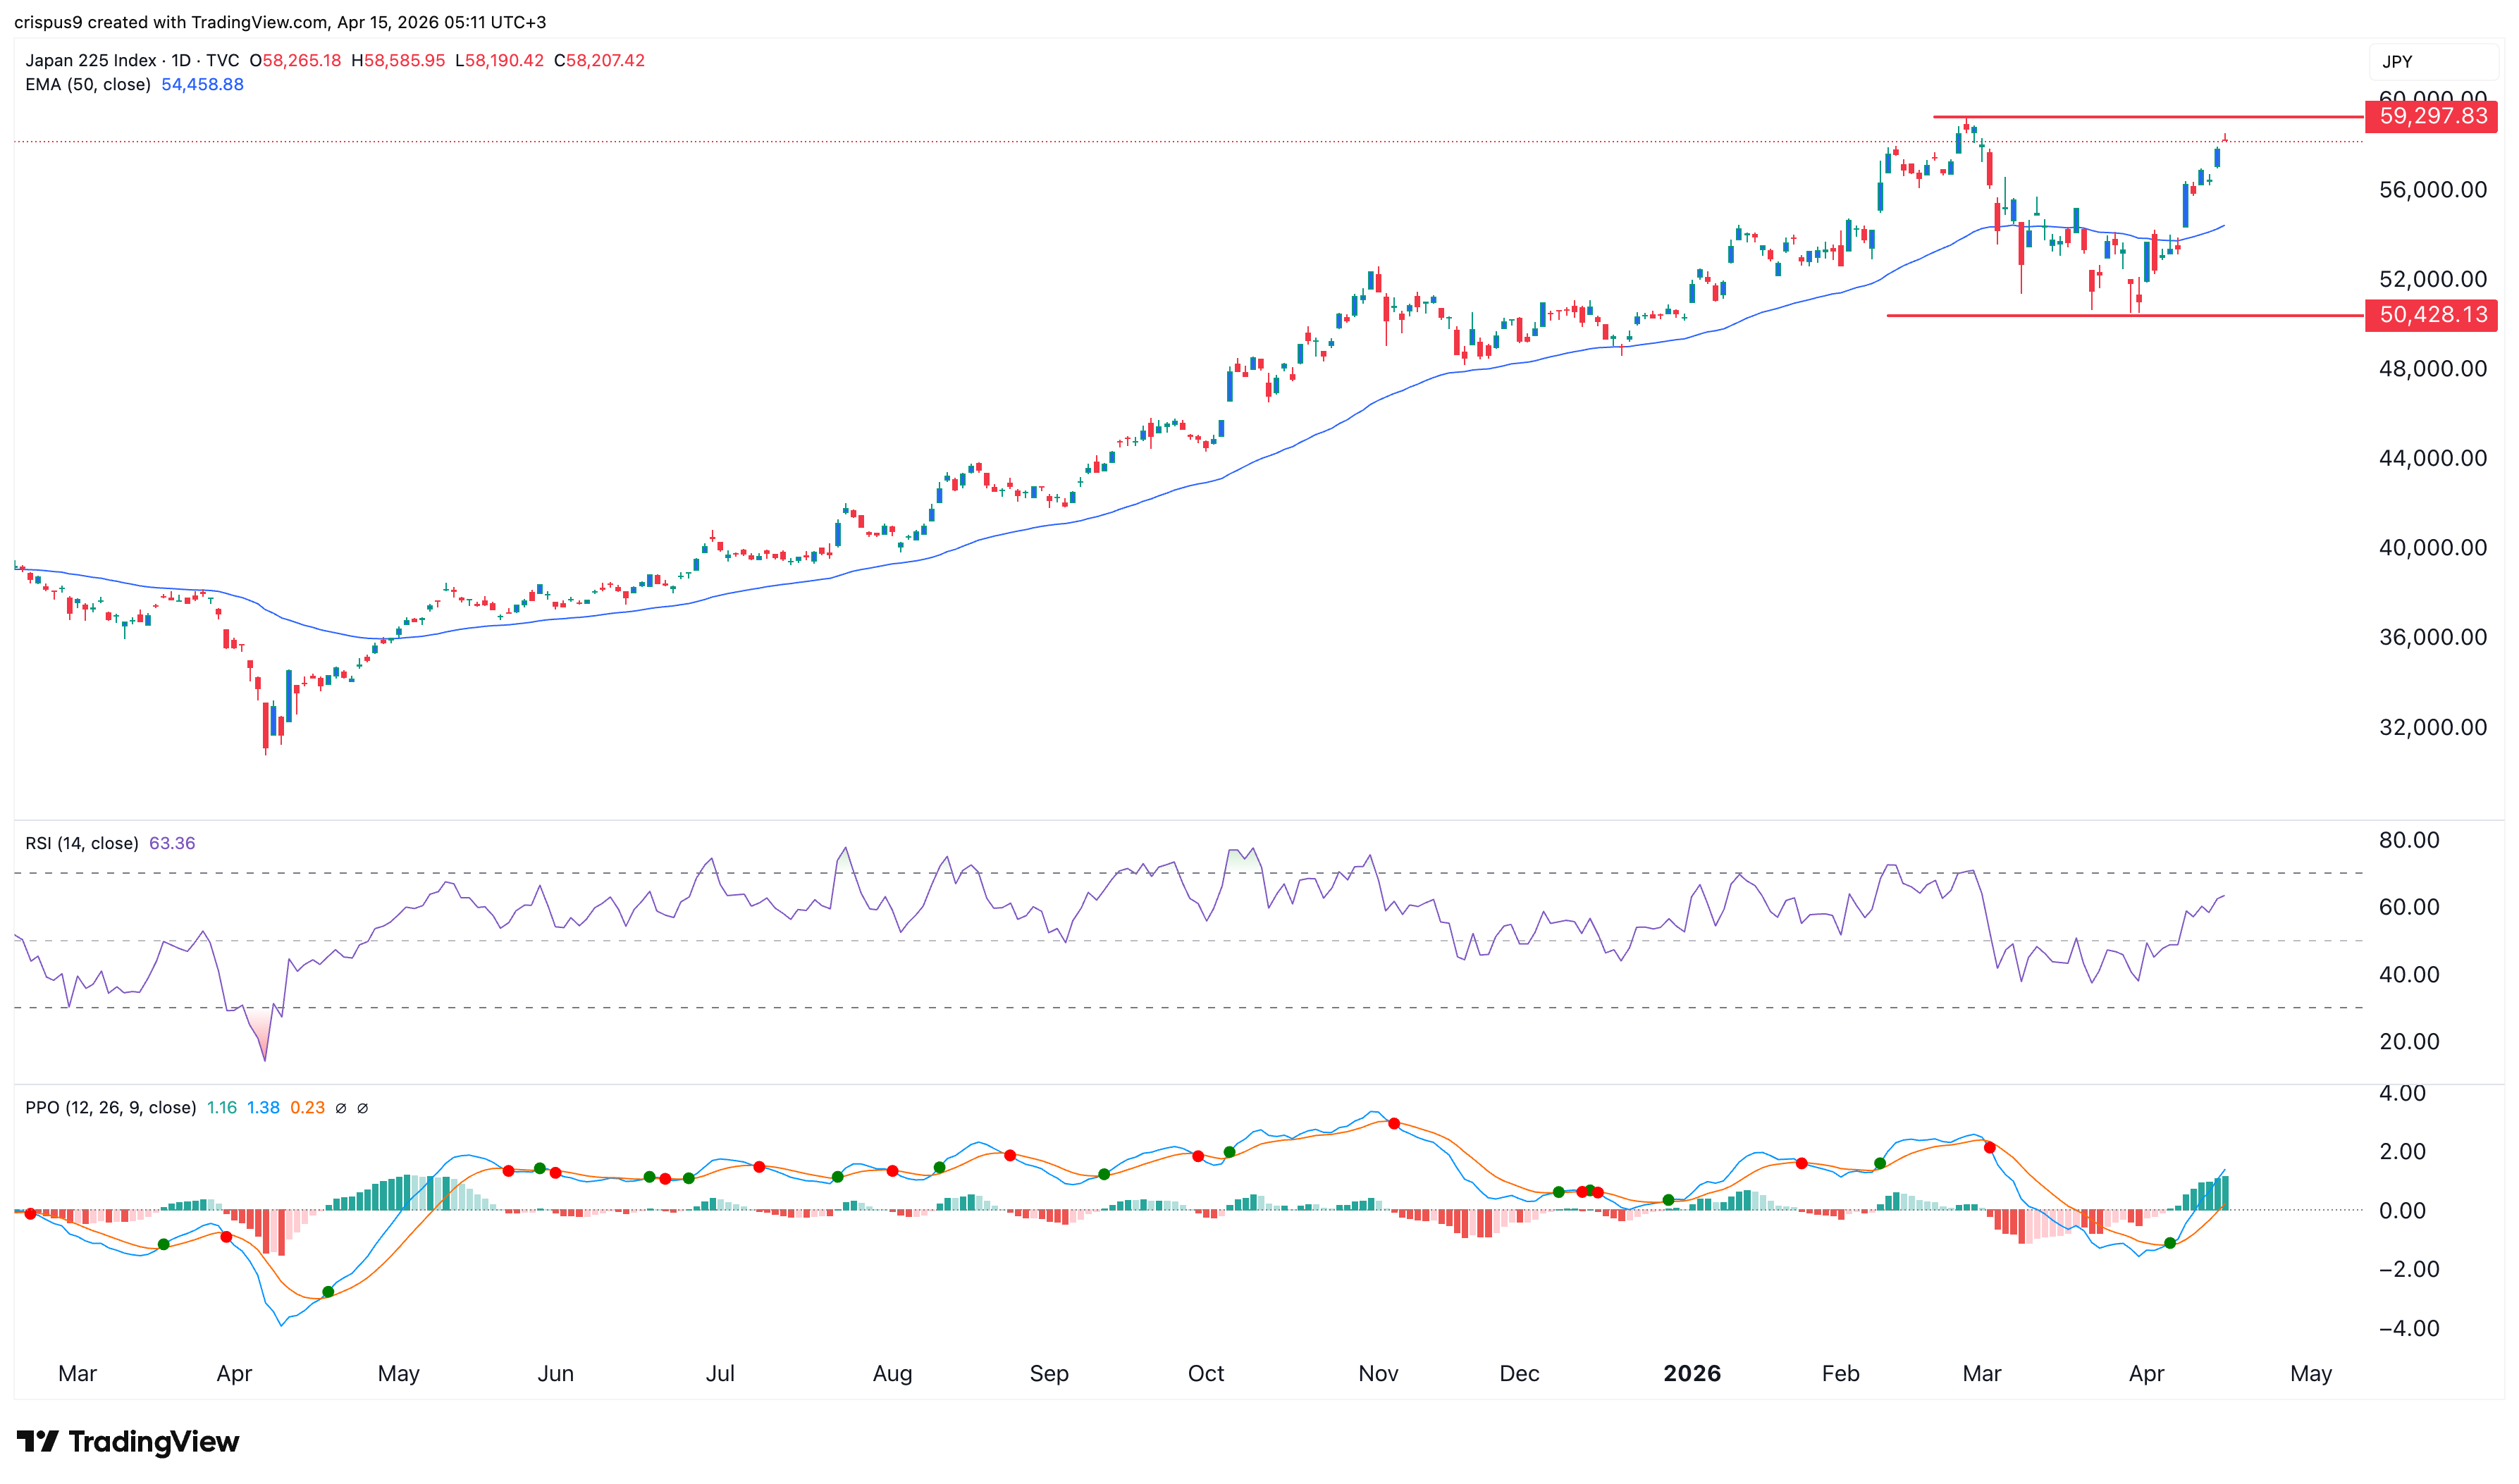Select the PPO (12, 26, 9) indicator label
Image resolution: width=2519 pixels, height=1484 pixels.
tap(110, 1108)
